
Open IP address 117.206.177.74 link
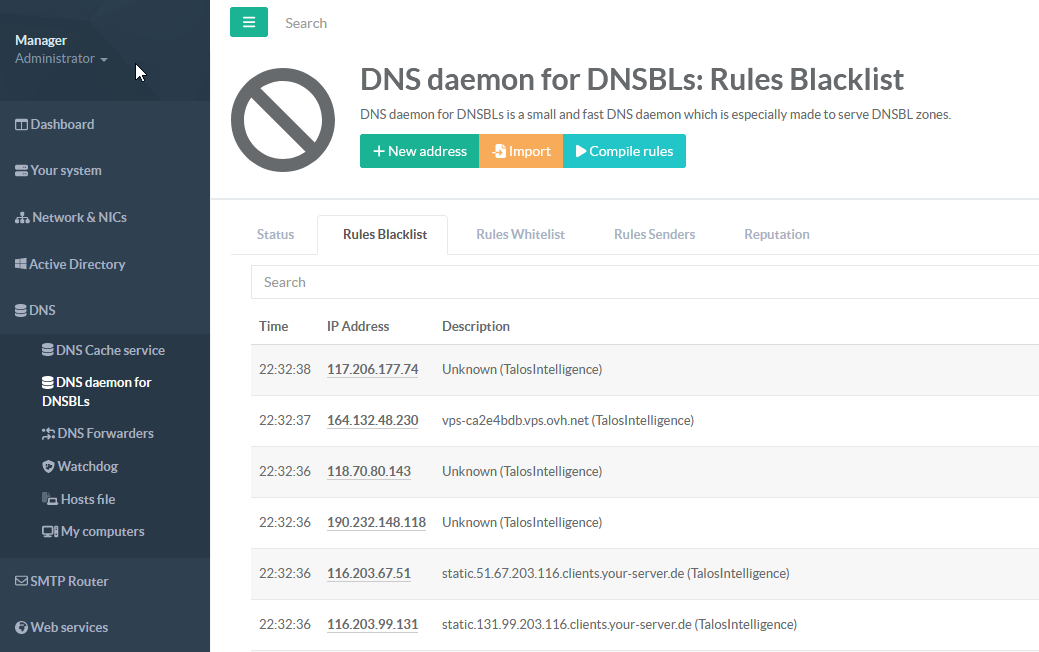372,369
